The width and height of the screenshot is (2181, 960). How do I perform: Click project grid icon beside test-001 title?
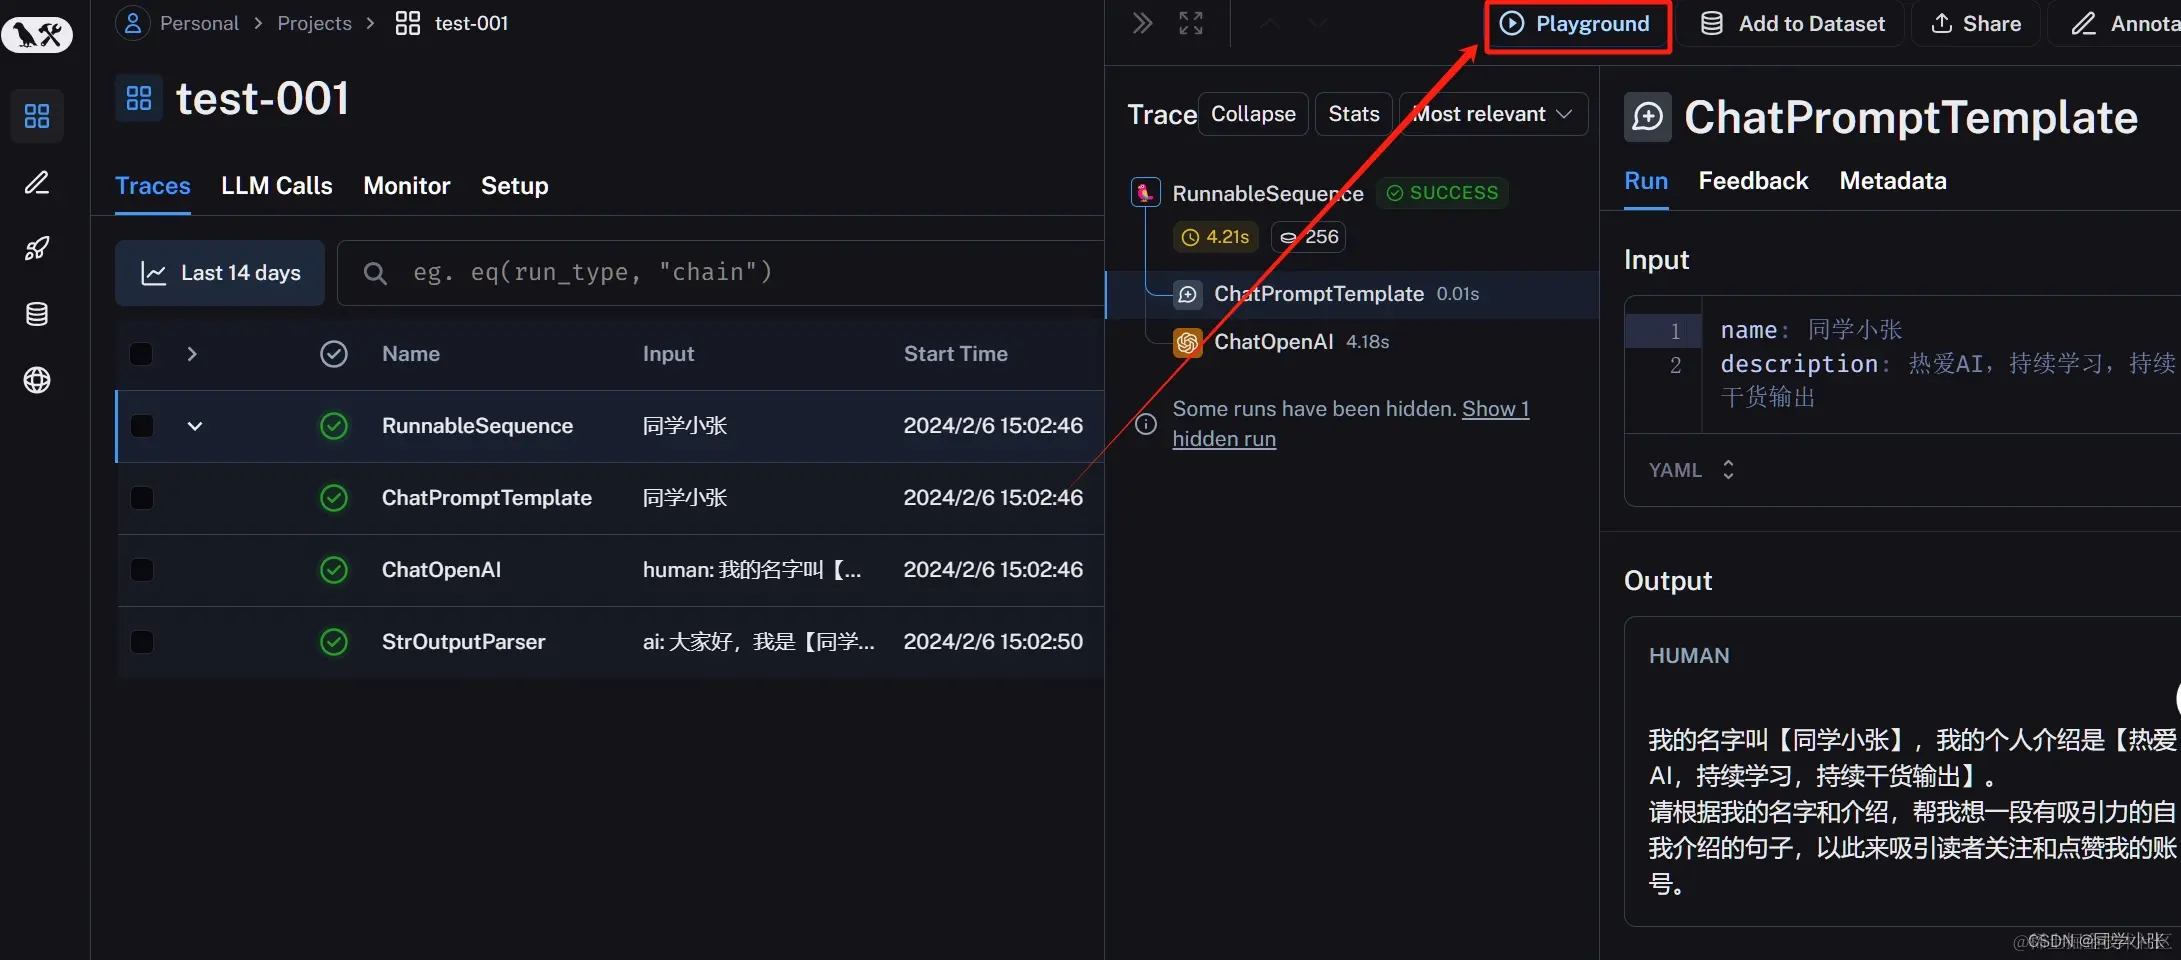point(139,98)
